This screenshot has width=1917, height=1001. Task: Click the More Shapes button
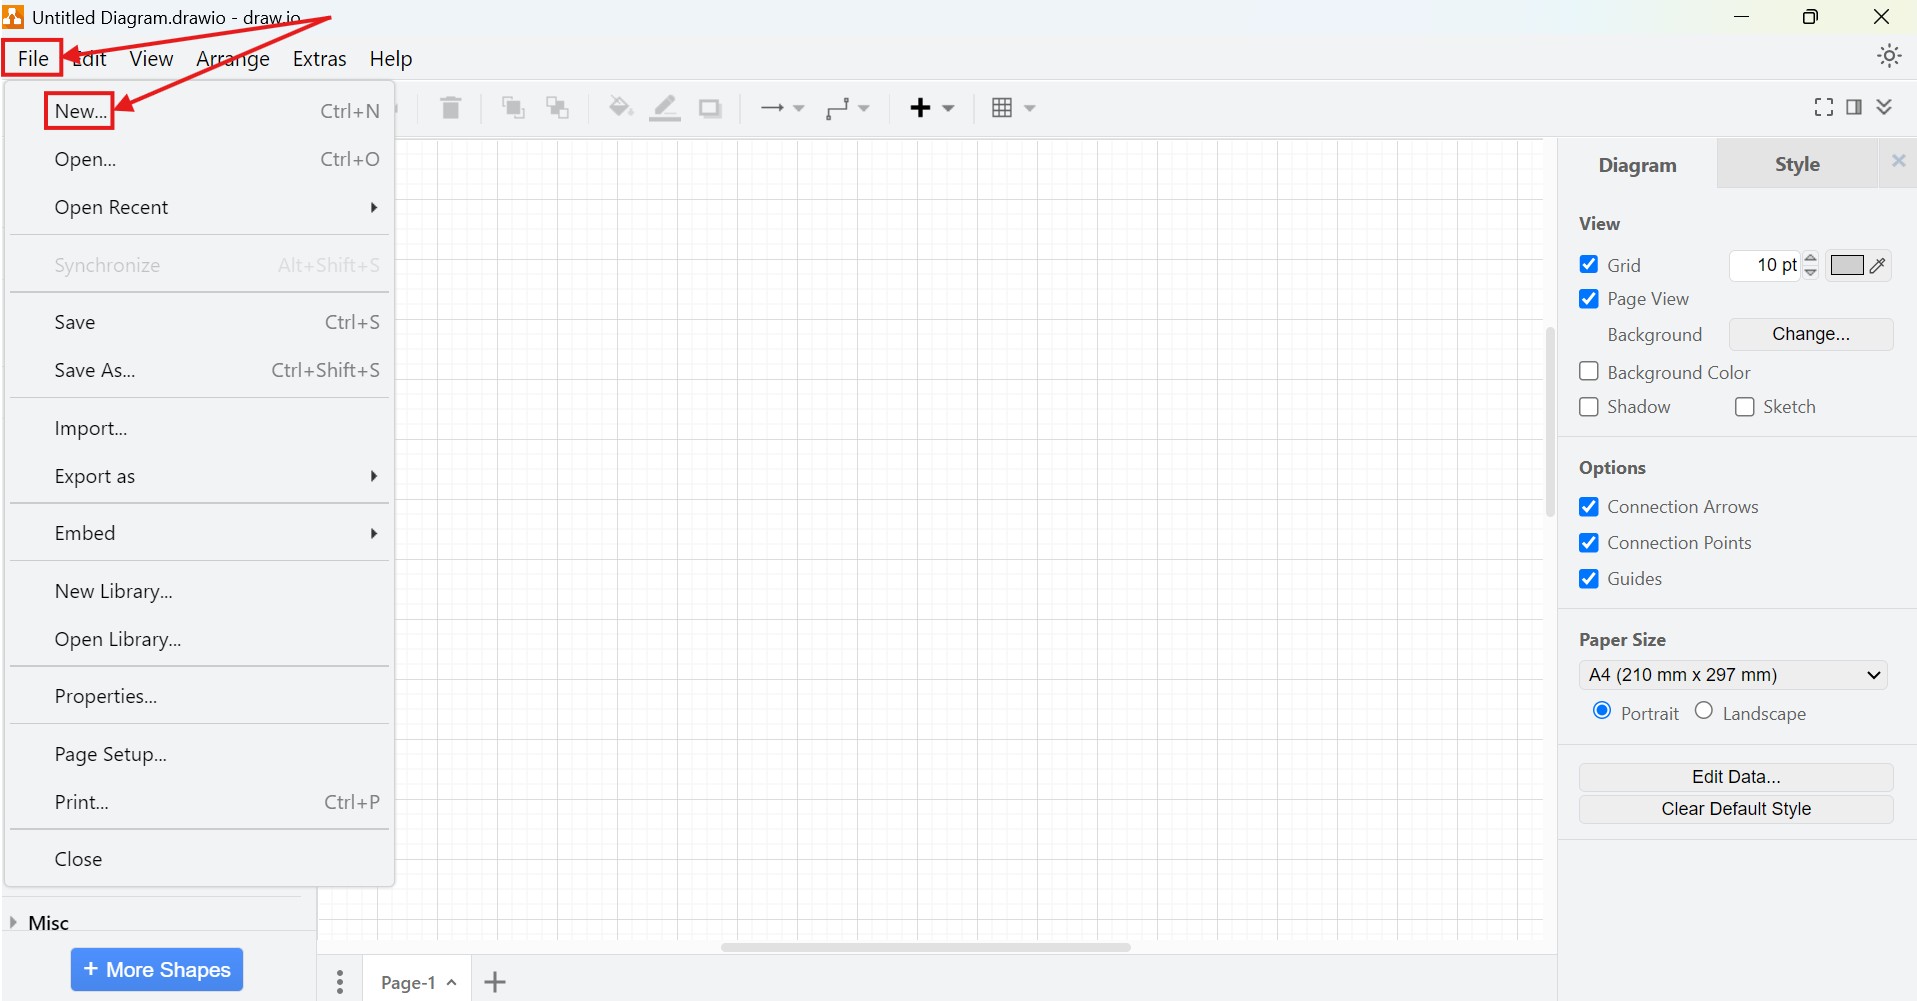[157, 970]
